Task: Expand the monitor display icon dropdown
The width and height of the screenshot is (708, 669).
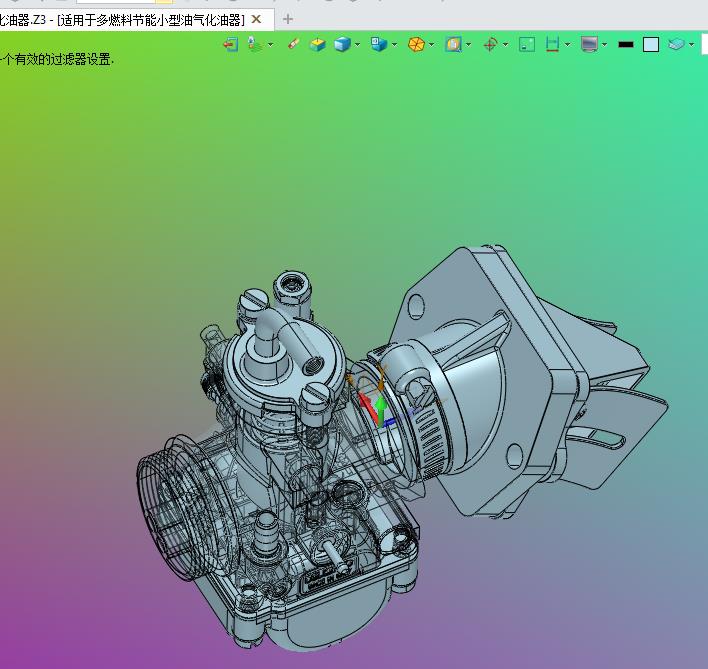Action: click(605, 44)
